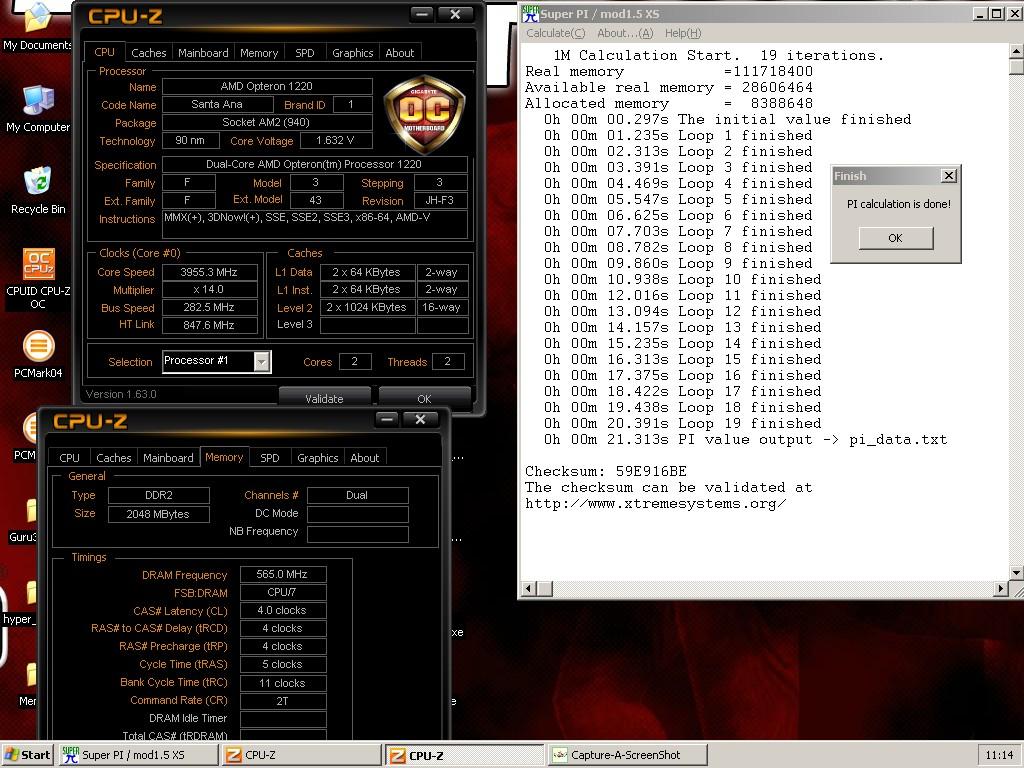This screenshot has height=768, width=1024.
Task: Switch to Super PI taskbar button
Action: click(138, 755)
